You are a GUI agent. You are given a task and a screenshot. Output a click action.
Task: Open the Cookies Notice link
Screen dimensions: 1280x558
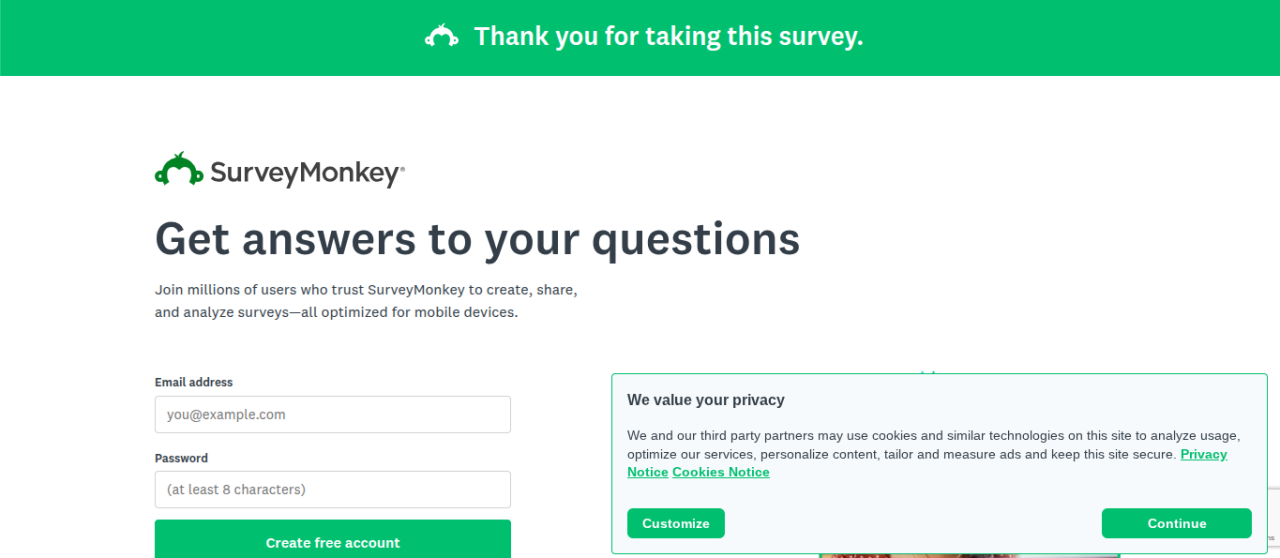(720, 472)
